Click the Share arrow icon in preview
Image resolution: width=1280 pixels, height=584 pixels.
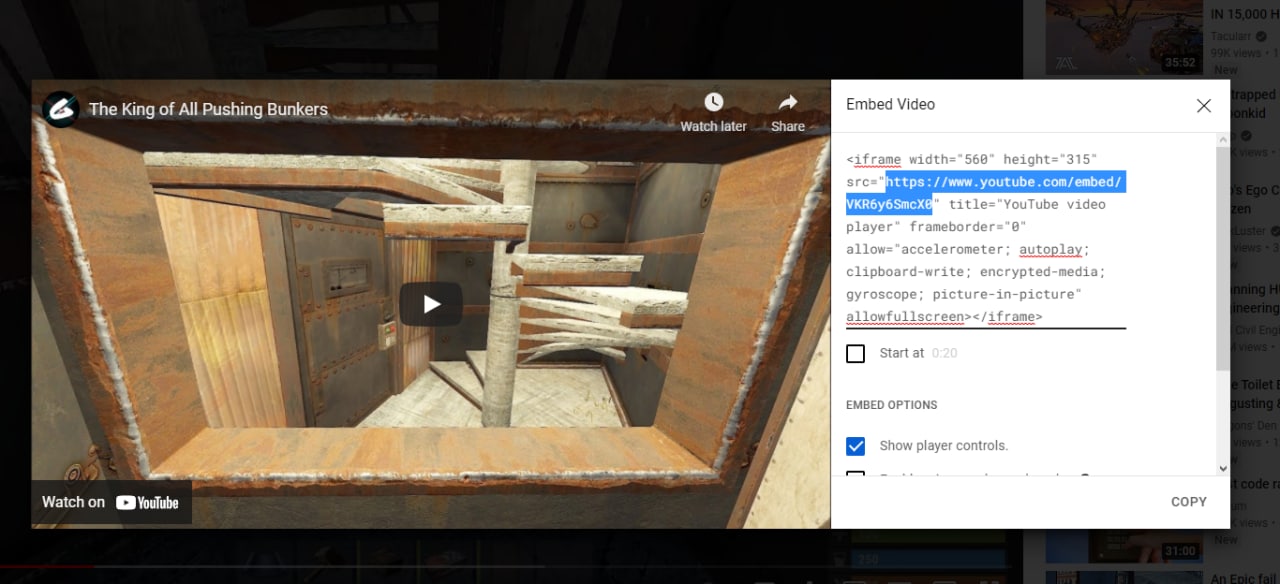(788, 102)
